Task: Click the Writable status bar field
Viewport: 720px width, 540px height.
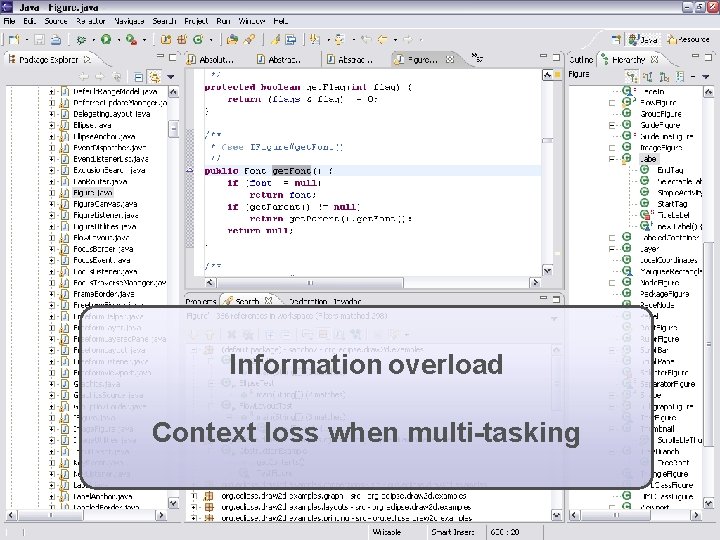Action: point(386,532)
